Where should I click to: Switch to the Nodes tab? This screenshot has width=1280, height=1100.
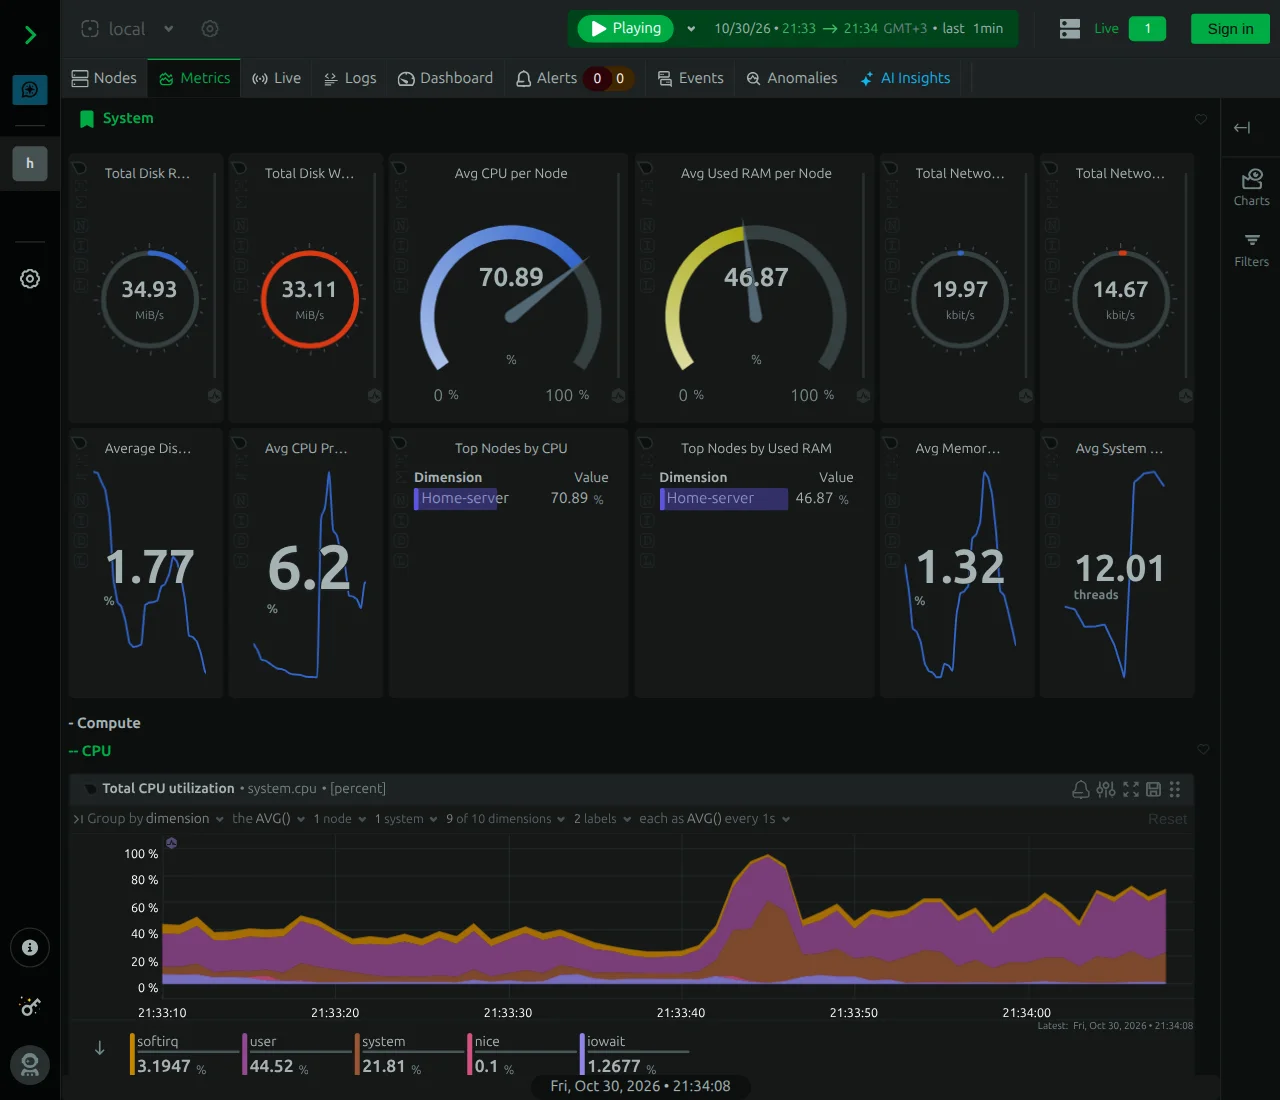click(104, 78)
